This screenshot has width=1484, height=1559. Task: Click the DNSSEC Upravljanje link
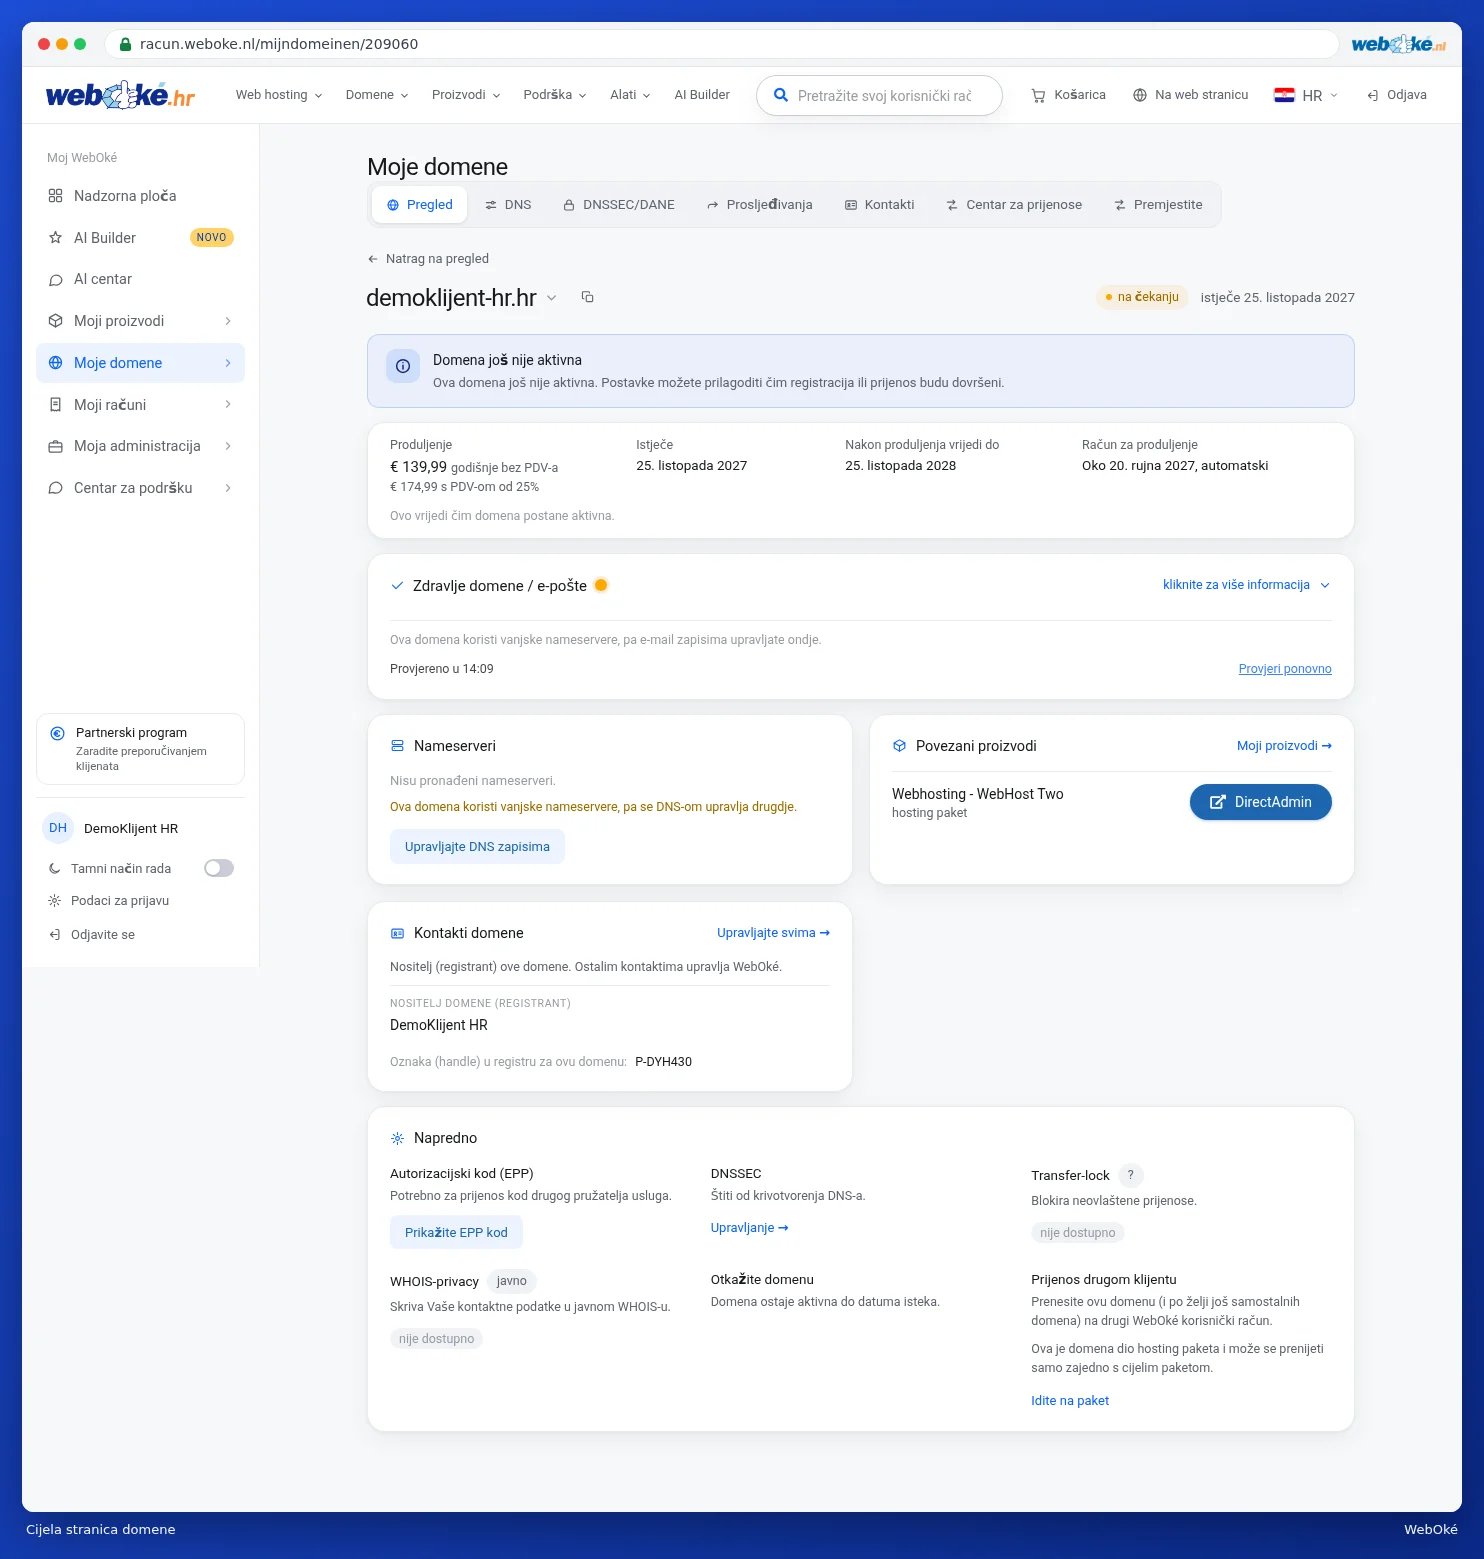tap(749, 1228)
